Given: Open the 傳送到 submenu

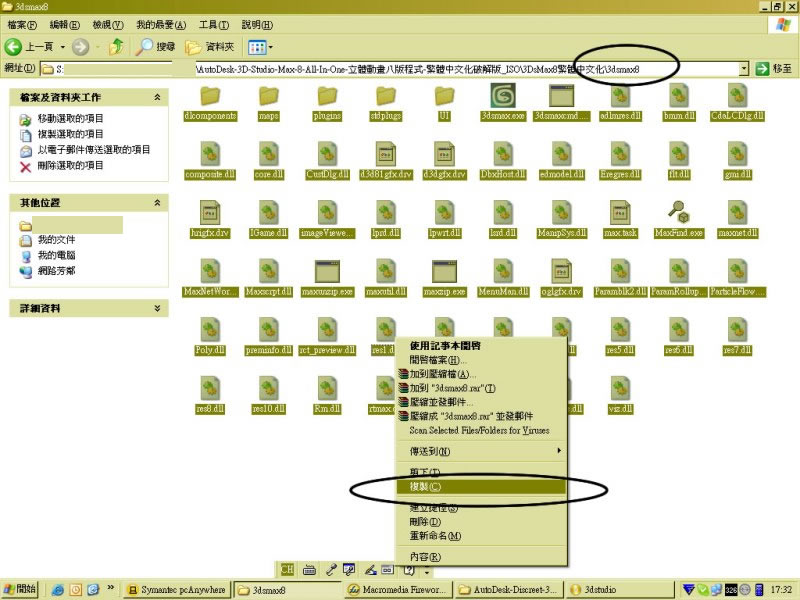Looking at the screenshot, I should [482, 451].
